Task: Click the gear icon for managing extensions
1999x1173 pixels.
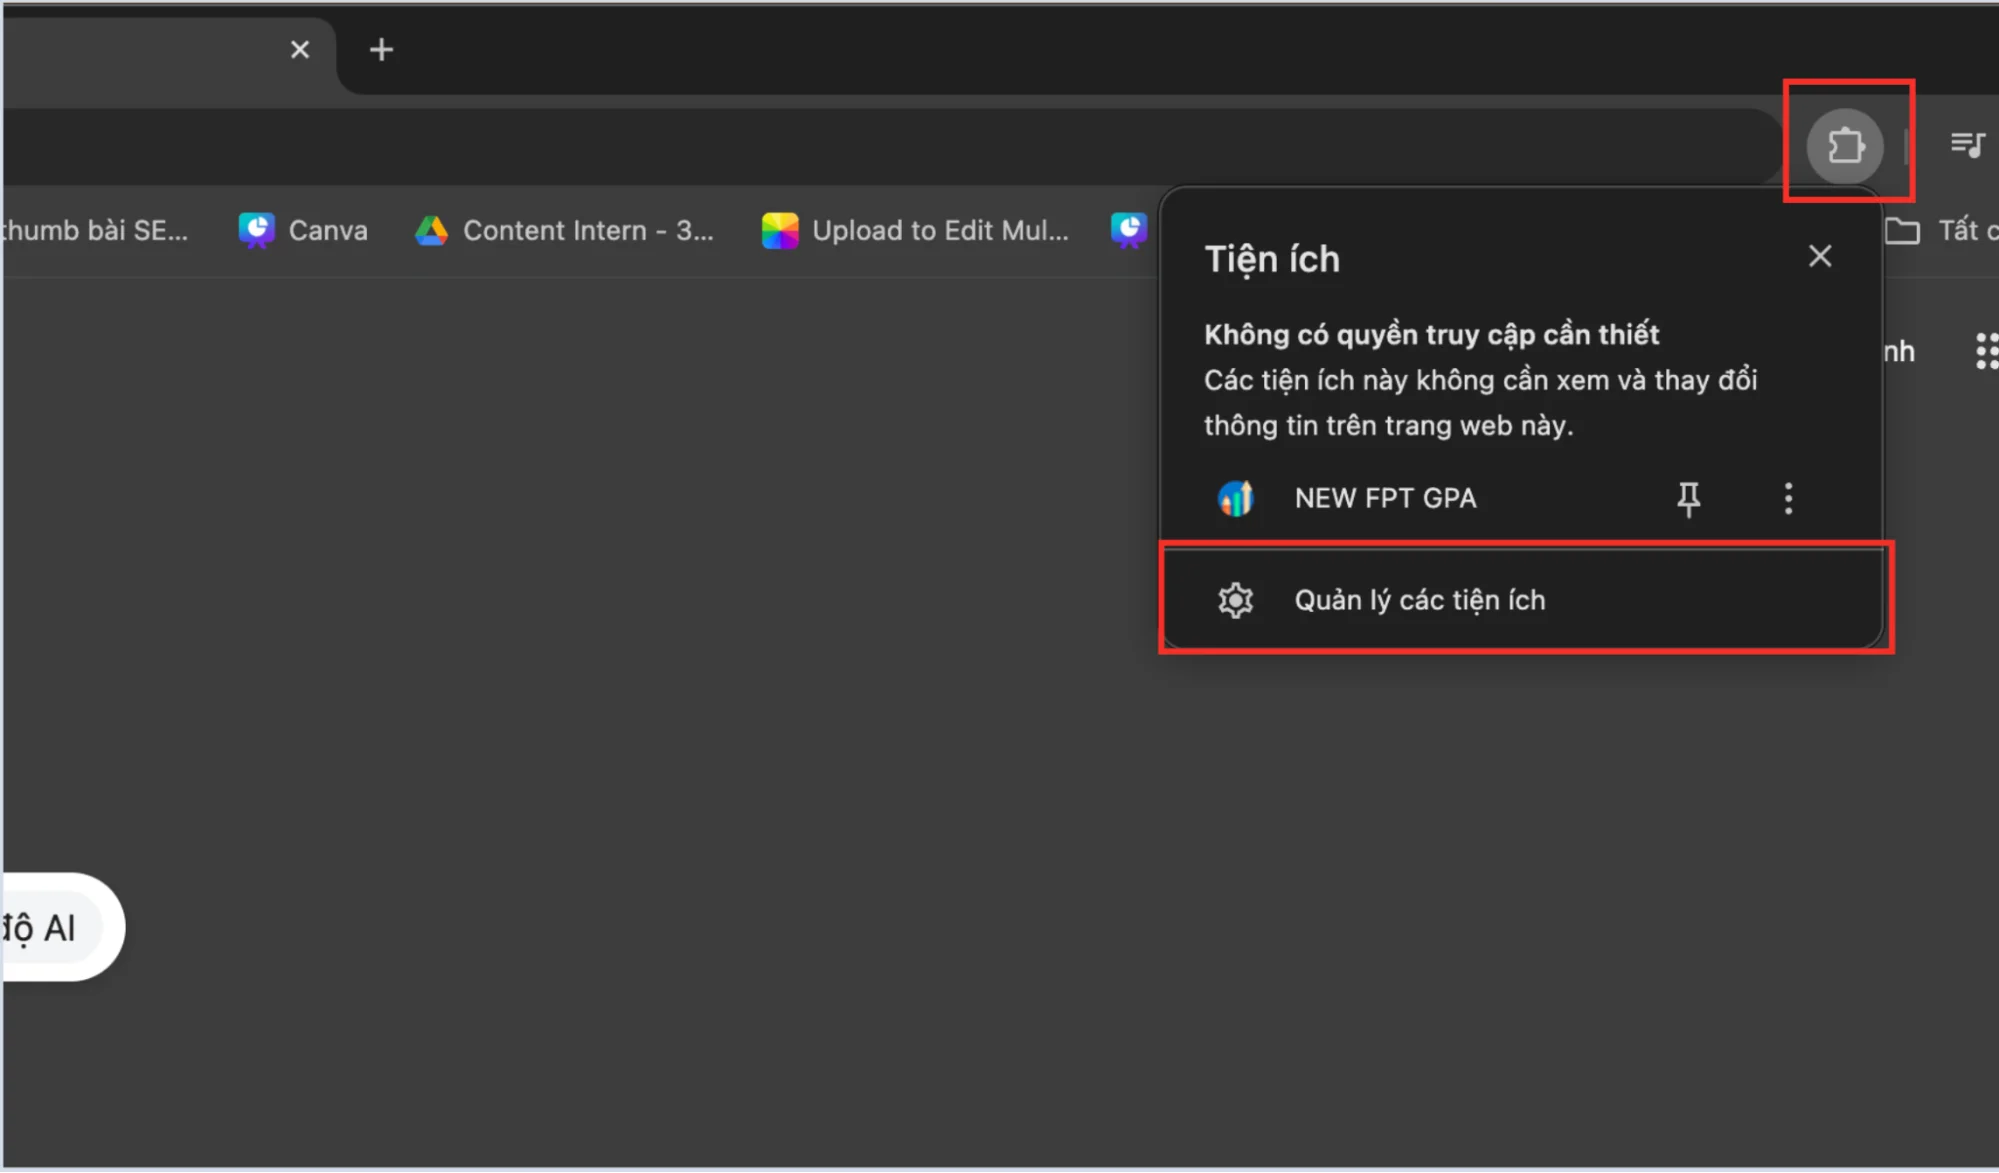Action: click(1235, 600)
